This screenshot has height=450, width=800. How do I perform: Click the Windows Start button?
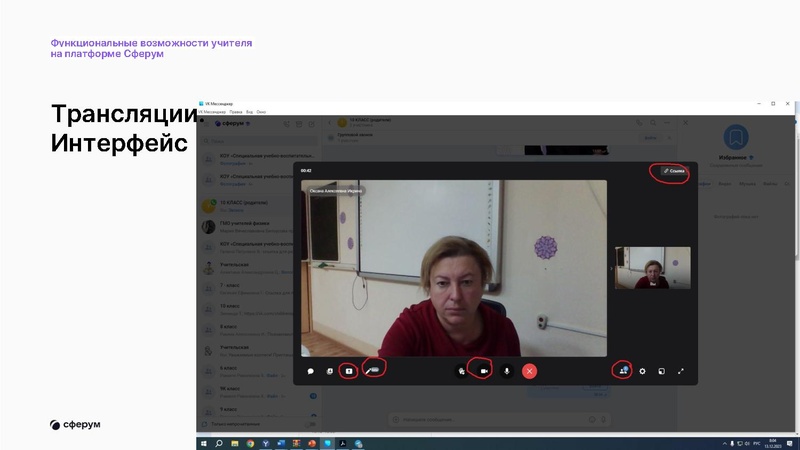(203, 443)
